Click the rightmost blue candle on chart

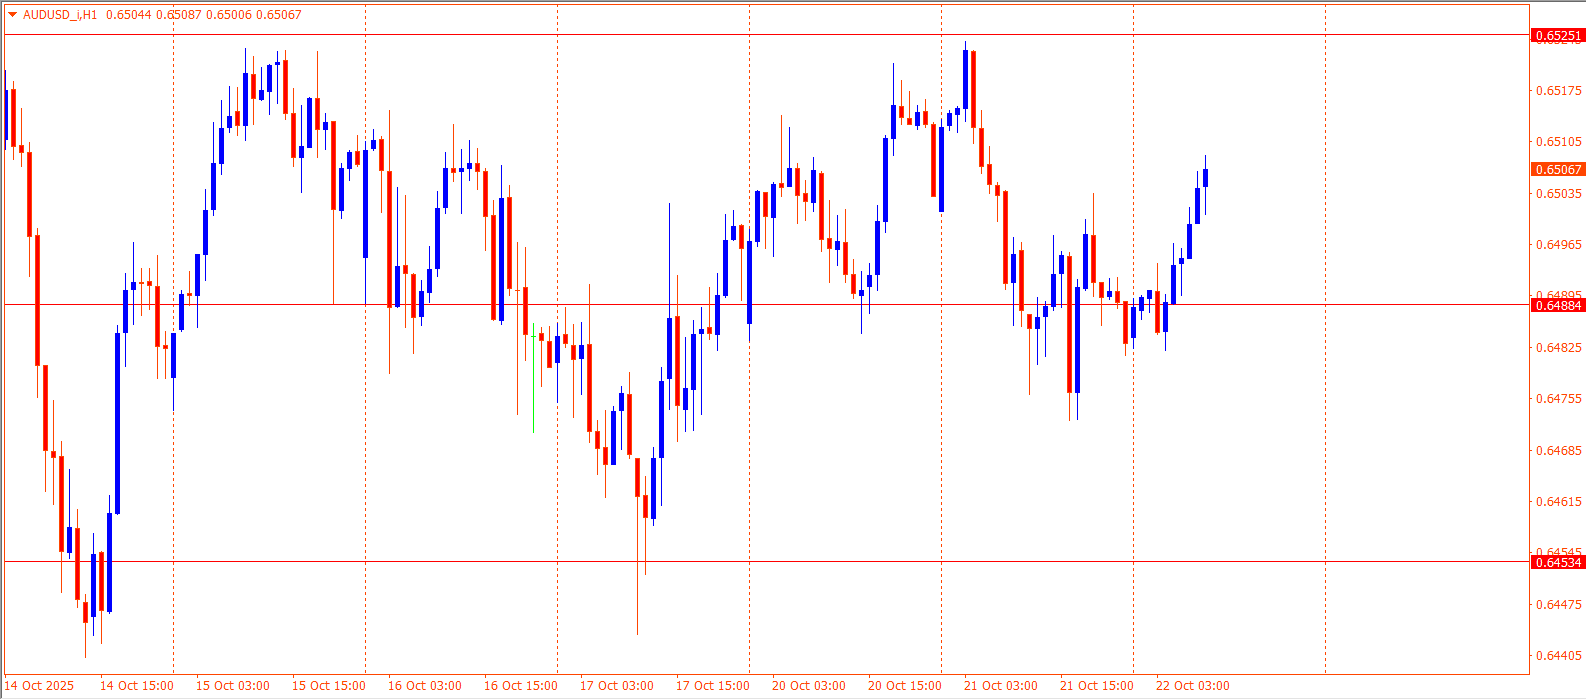click(x=1206, y=178)
